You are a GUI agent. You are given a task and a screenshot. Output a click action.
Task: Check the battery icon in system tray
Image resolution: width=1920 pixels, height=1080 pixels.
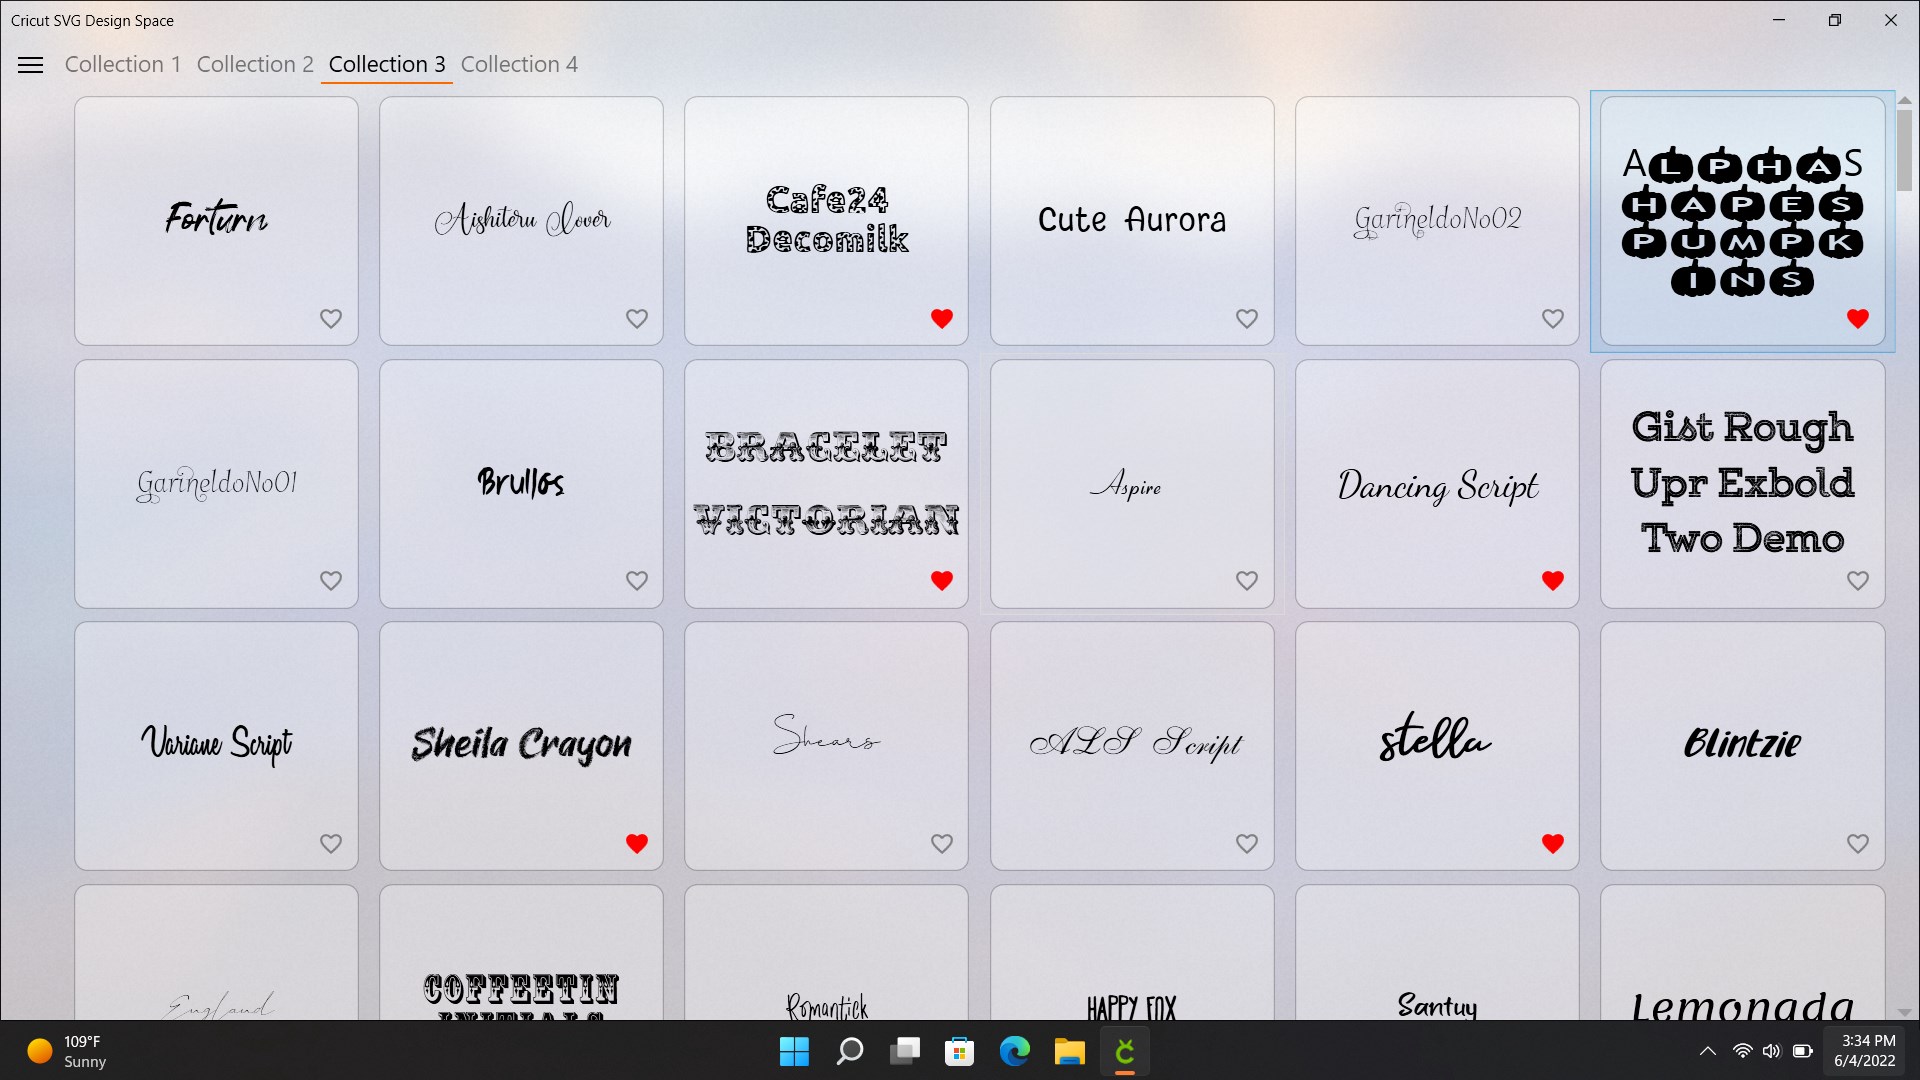[1803, 1051]
